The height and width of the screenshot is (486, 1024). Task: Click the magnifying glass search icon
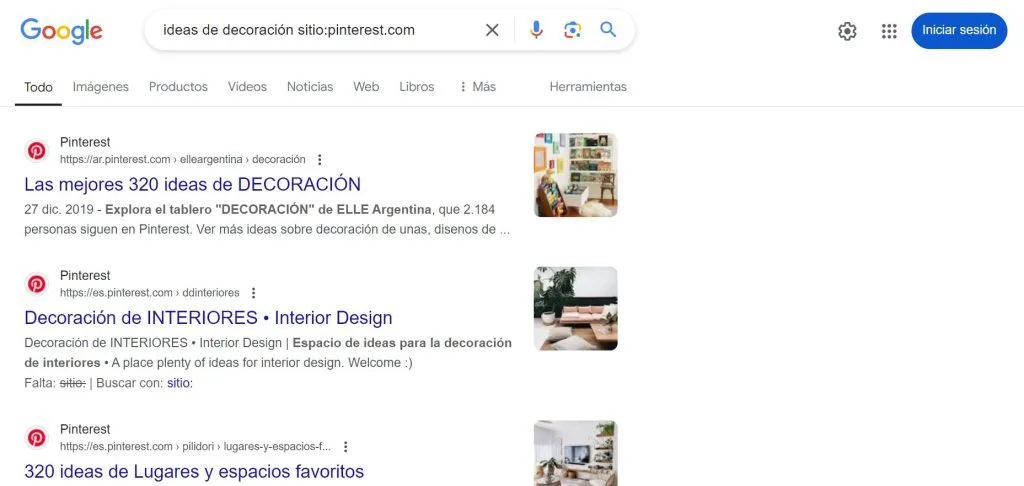pos(608,29)
